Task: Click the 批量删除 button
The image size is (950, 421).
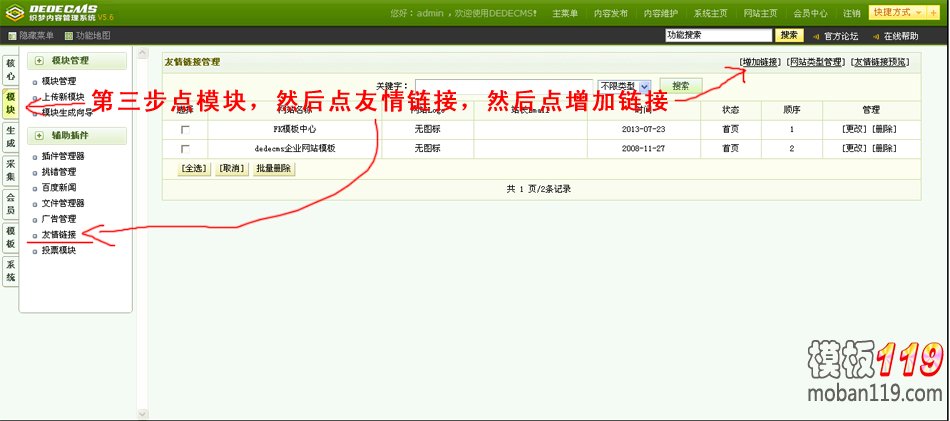Action: tap(274, 169)
